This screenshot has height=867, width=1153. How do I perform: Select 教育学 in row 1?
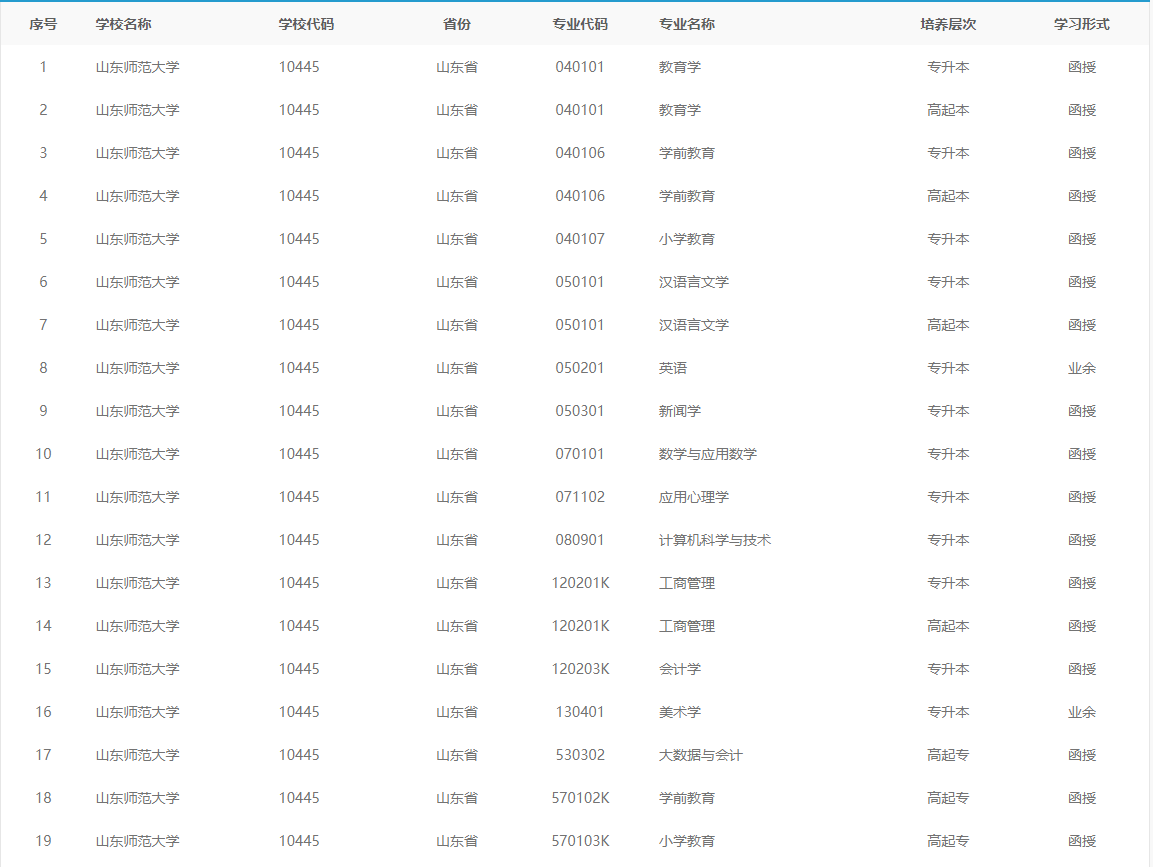click(680, 67)
